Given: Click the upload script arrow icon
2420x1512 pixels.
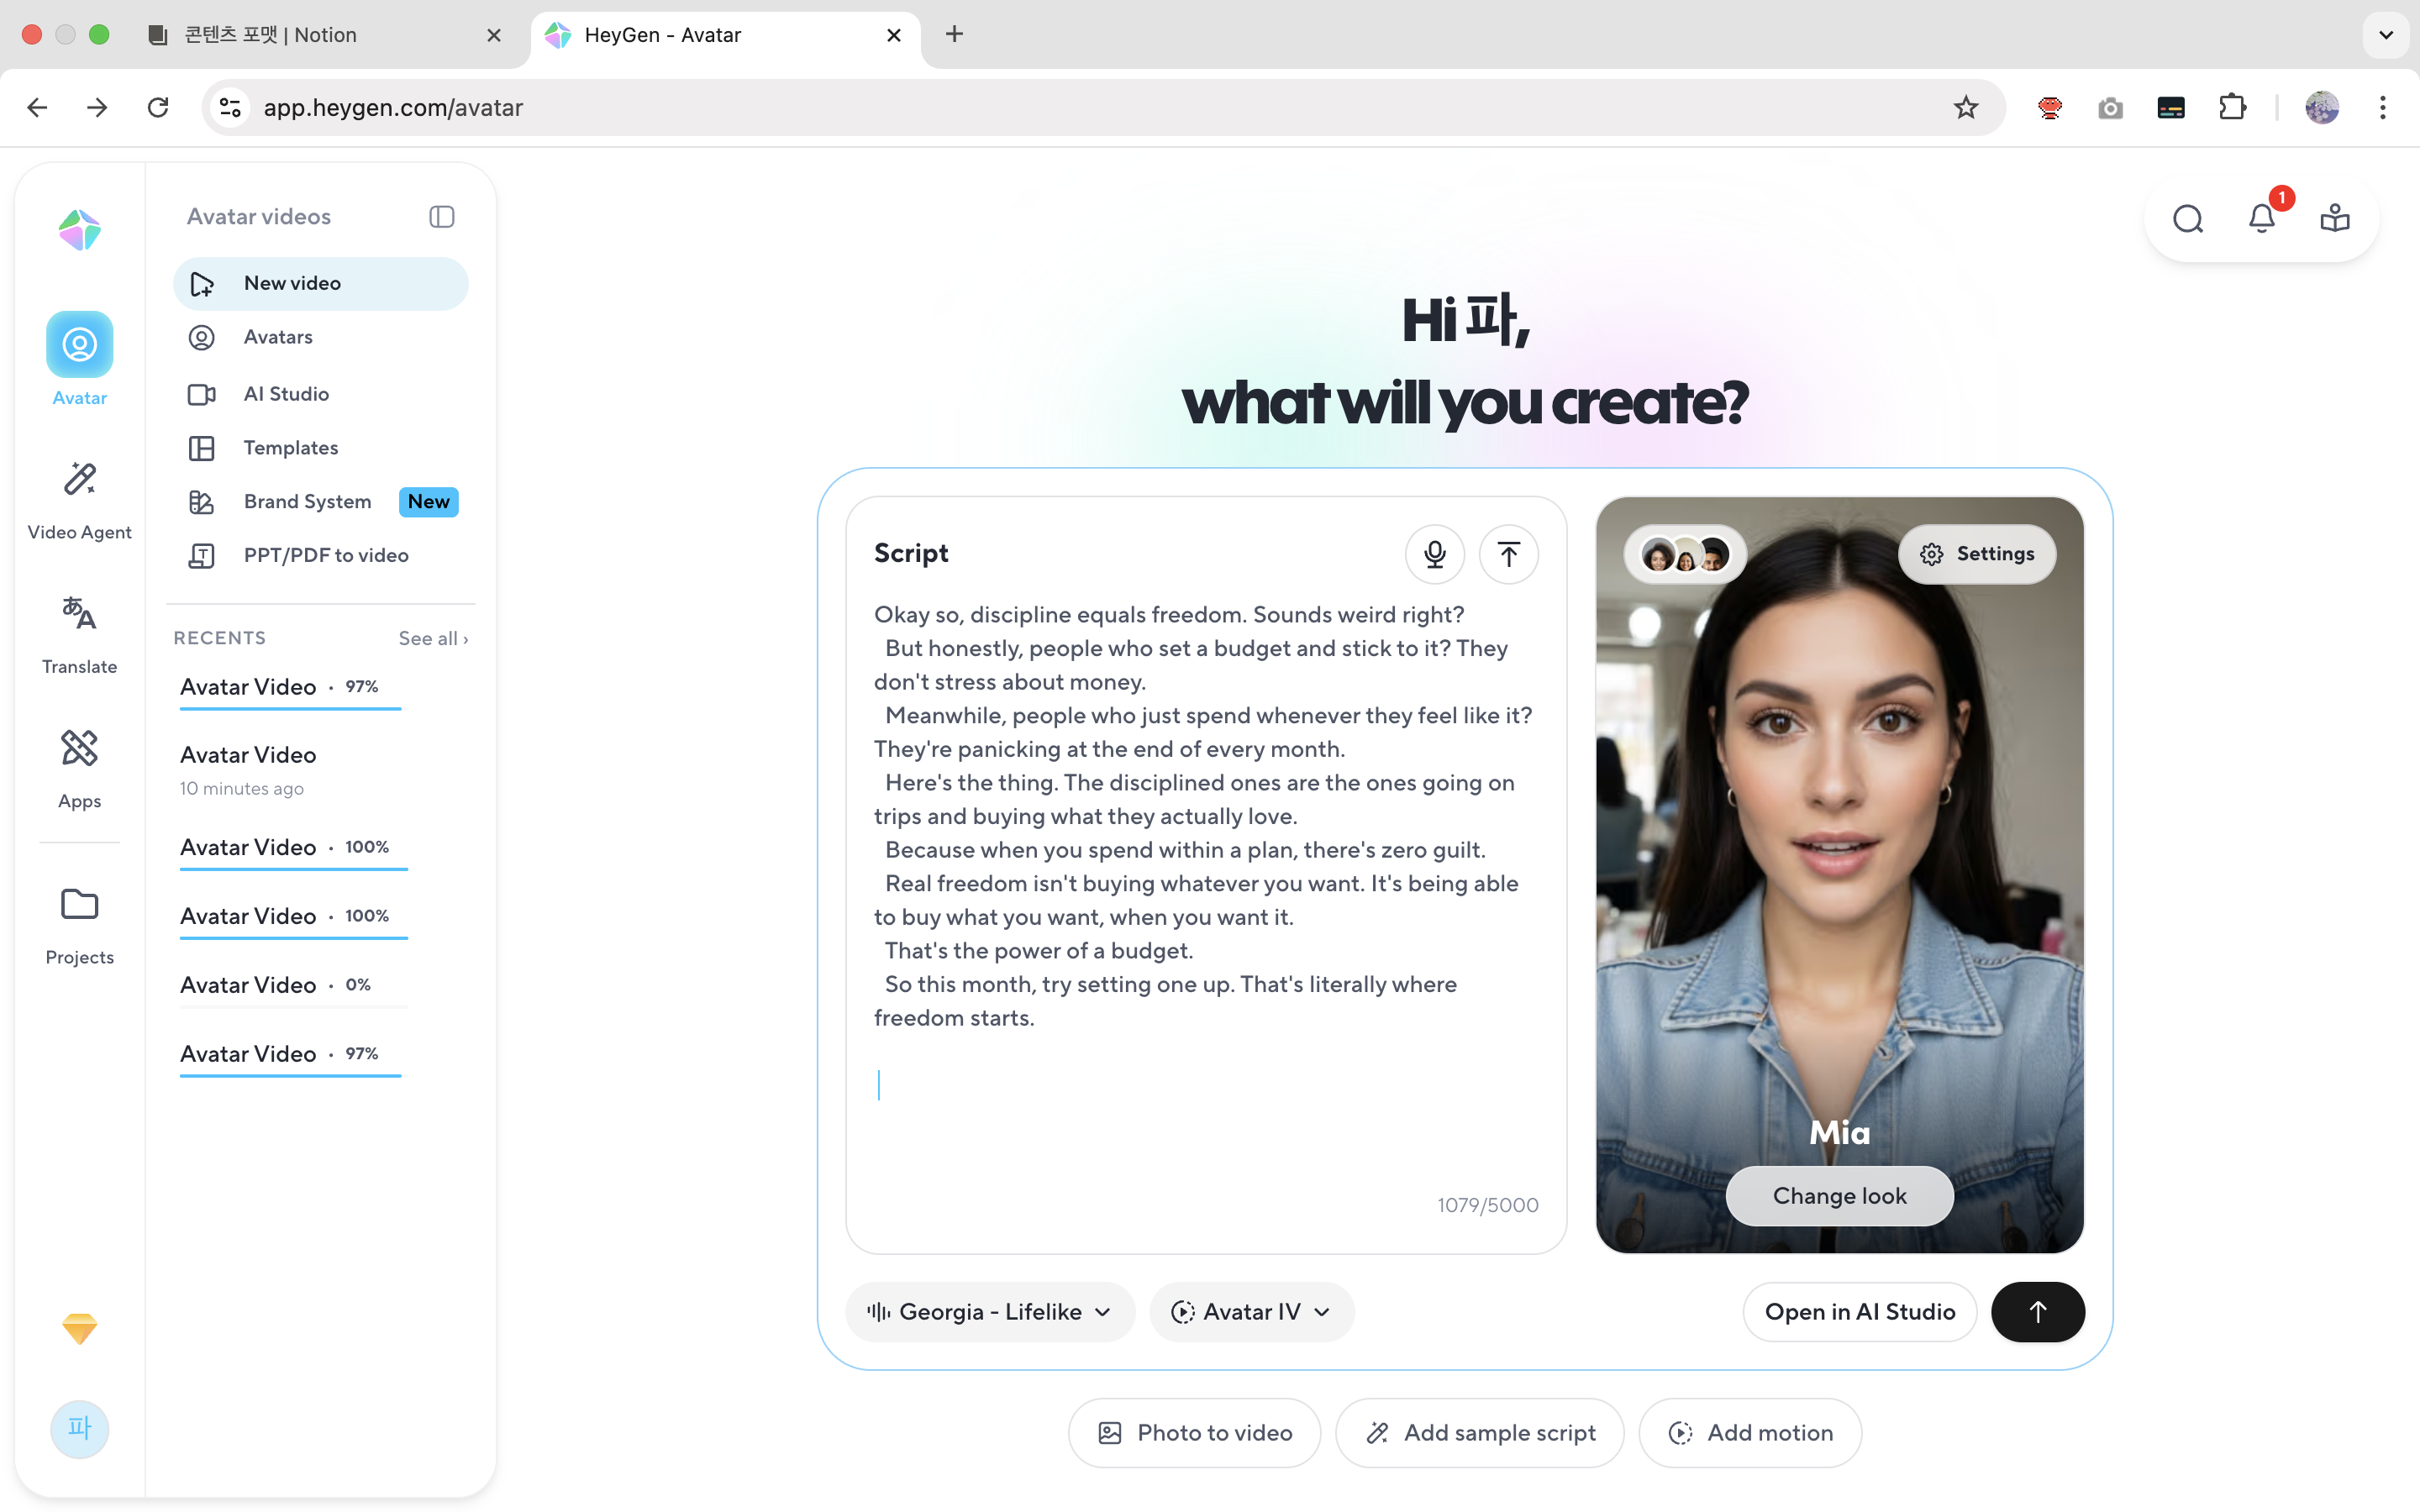Looking at the screenshot, I should (1508, 554).
